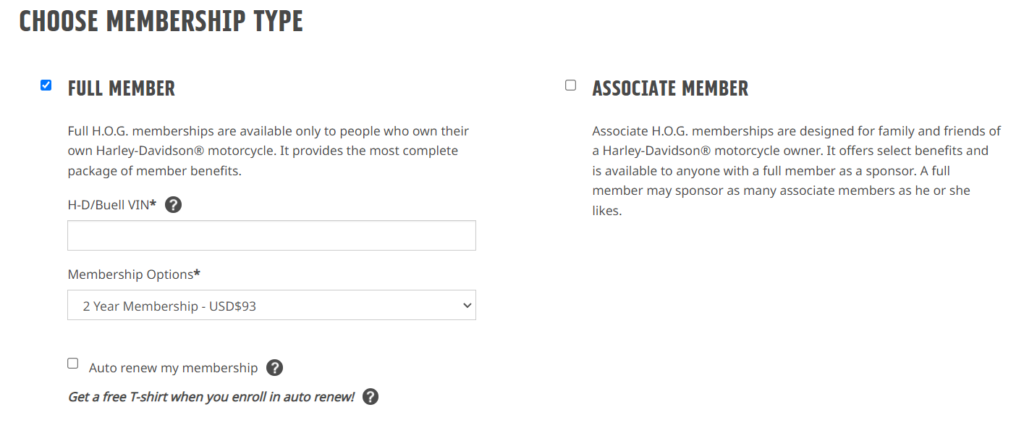This screenshot has width=1024, height=423.
Task: Uncheck the Full Member checkbox
Action: click(46, 85)
